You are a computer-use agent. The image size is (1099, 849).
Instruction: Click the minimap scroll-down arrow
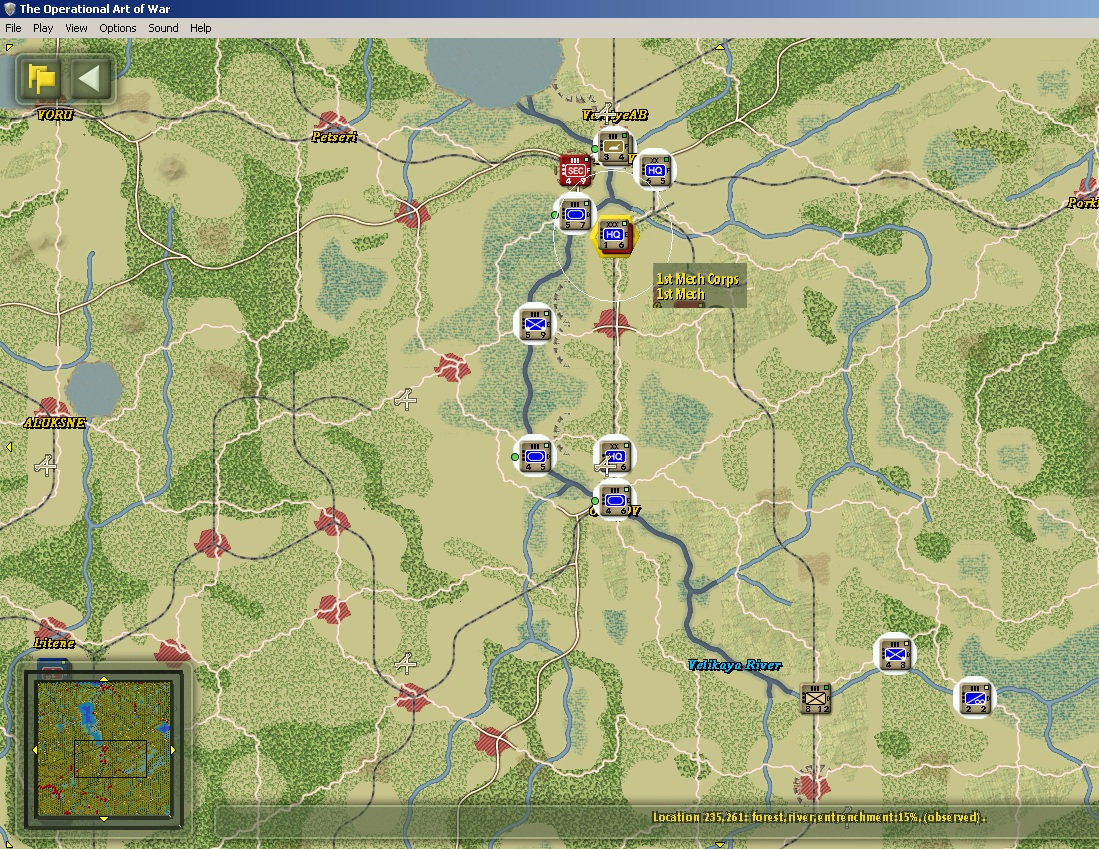point(104,819)
